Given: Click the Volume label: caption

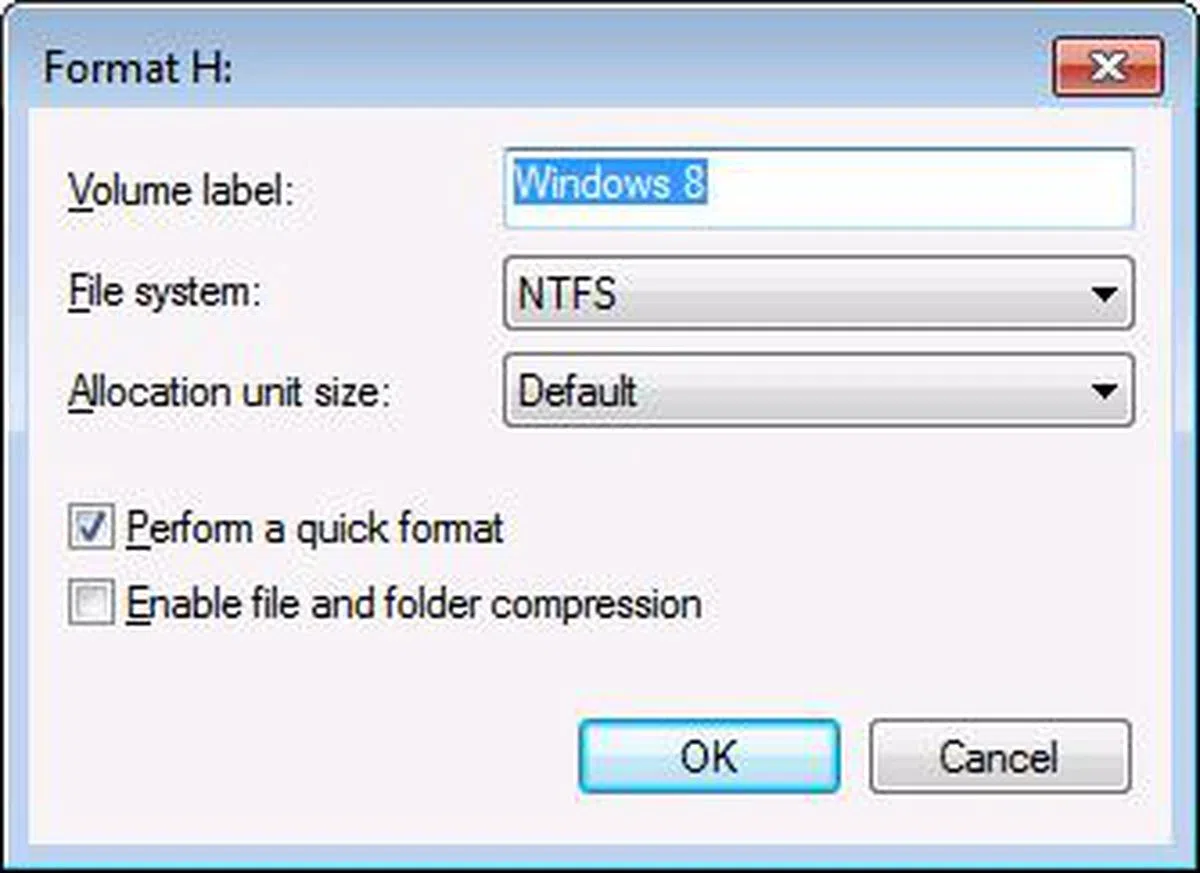Looking at the screenshot, I should coord(181,190).
